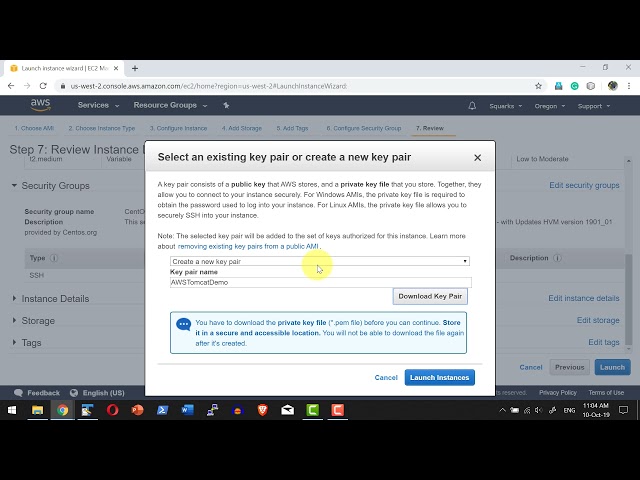The height and width of the screenshot is (480, 640).
Task: Open the Resource Groups menu
Action: (170, 105)
